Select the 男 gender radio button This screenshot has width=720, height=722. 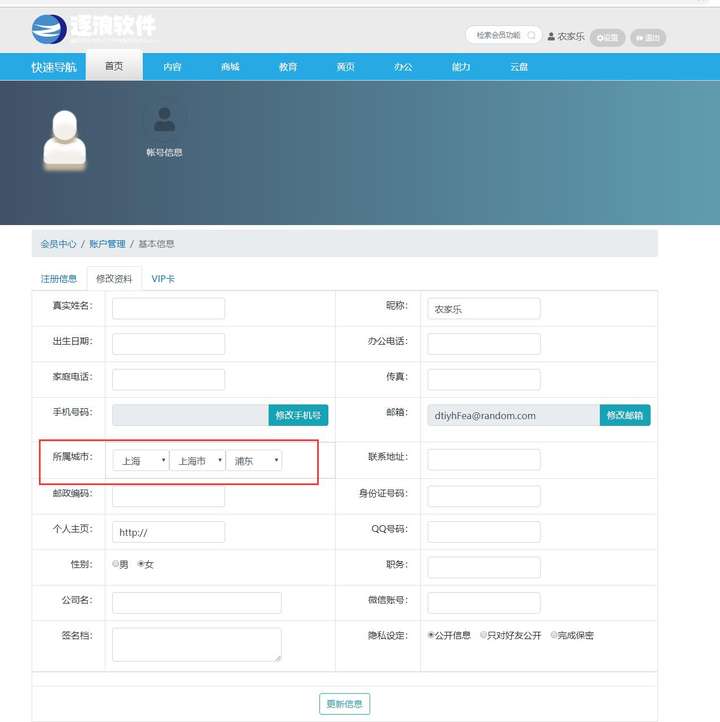tap(115, 564)
